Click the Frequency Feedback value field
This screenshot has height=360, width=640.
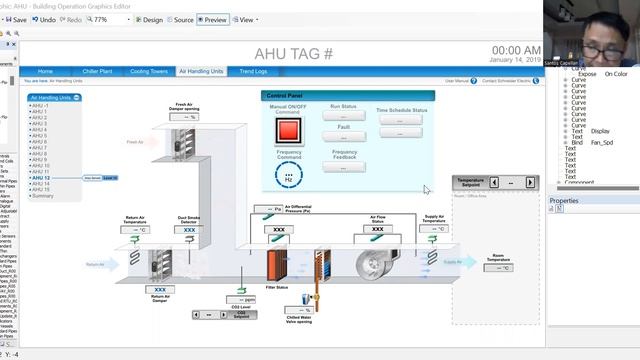(x=344, y=167)
